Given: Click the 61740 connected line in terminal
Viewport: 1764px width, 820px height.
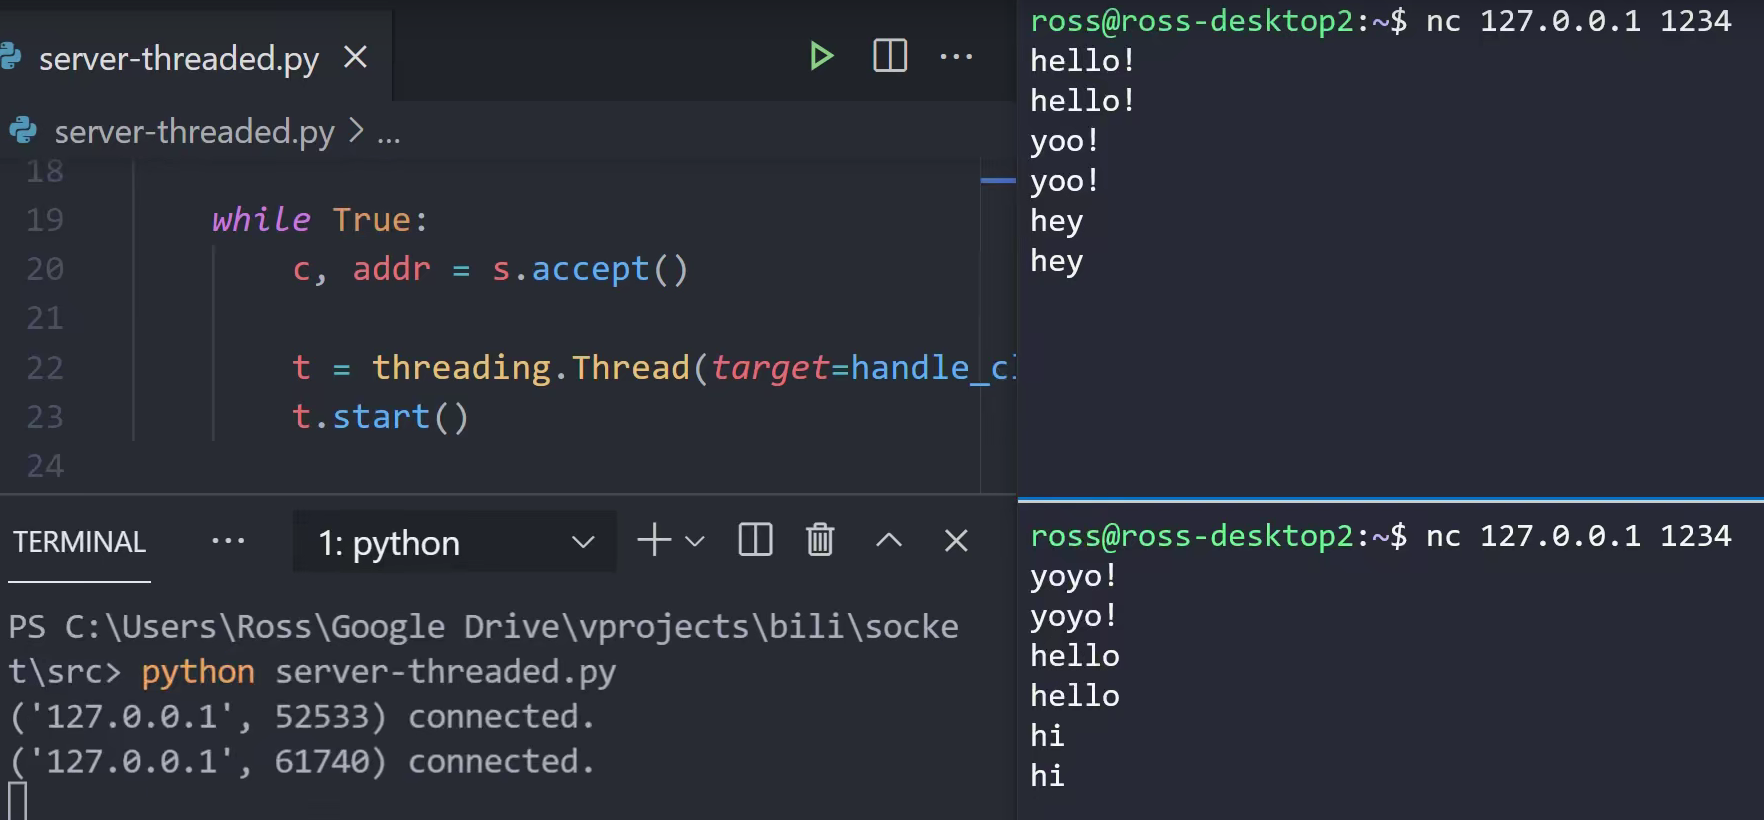Looking at the screenshot, I should [302, 762].
